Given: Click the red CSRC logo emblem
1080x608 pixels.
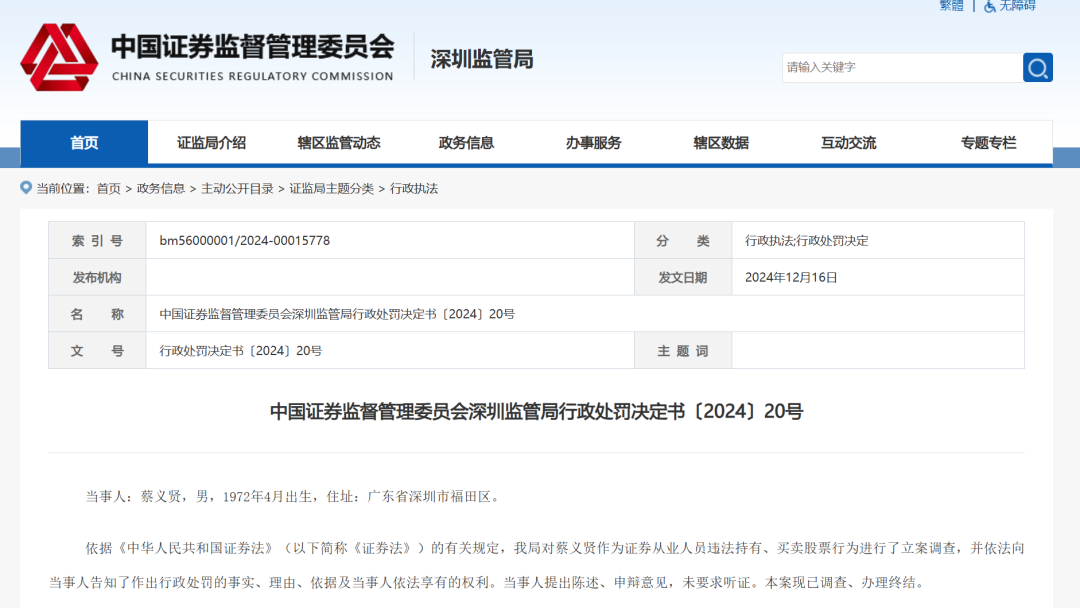Looking at the screenshot, I should 59,58.
